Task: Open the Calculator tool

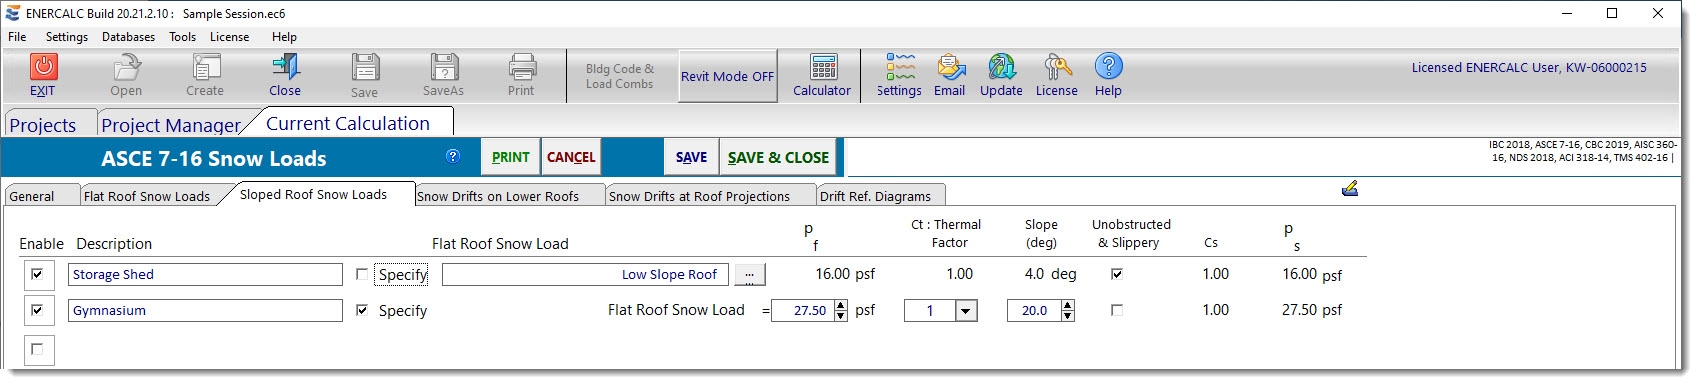Action: (x=823, y=67)
